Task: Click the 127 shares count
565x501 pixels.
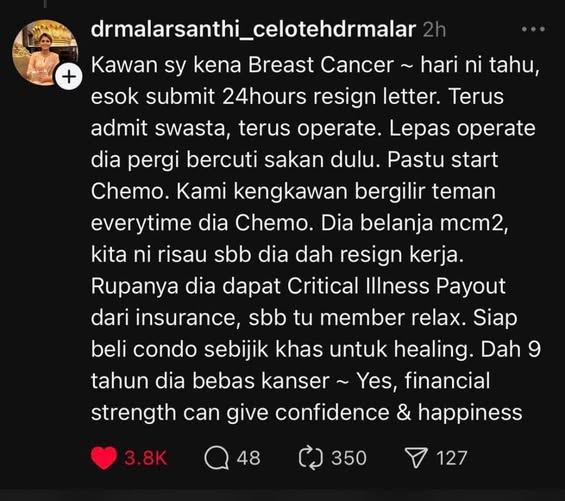Action: click(x=452, y=458)
